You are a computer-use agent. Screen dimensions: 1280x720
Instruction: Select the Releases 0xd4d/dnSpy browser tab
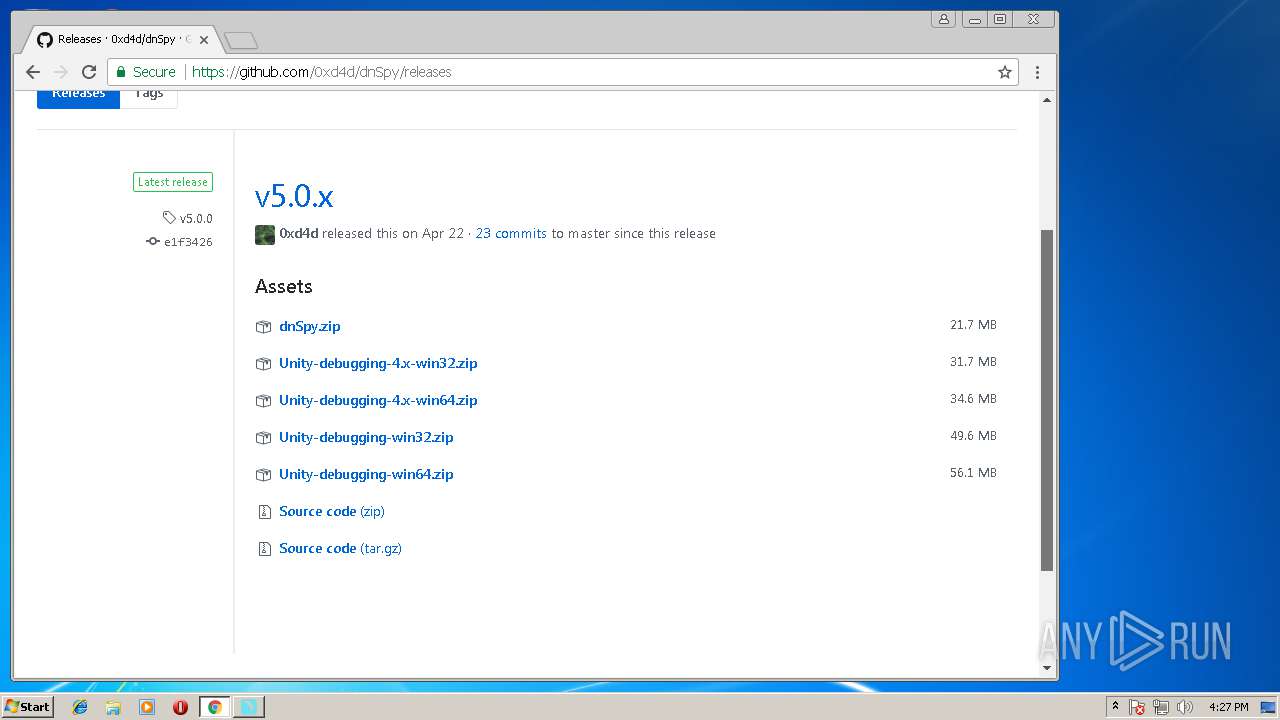pyautogui.click(x=118, y=39)
